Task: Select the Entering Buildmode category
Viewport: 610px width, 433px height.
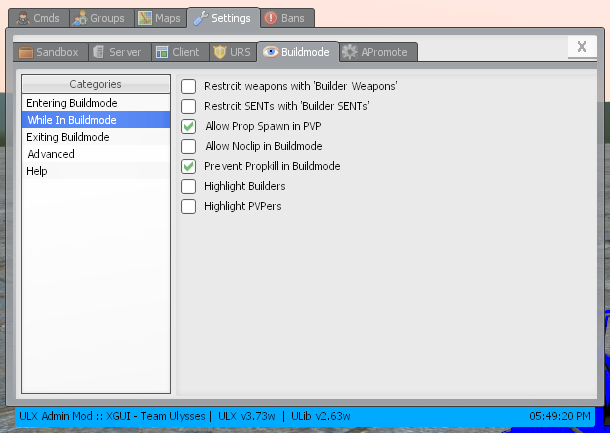Action: coord(96,103)
